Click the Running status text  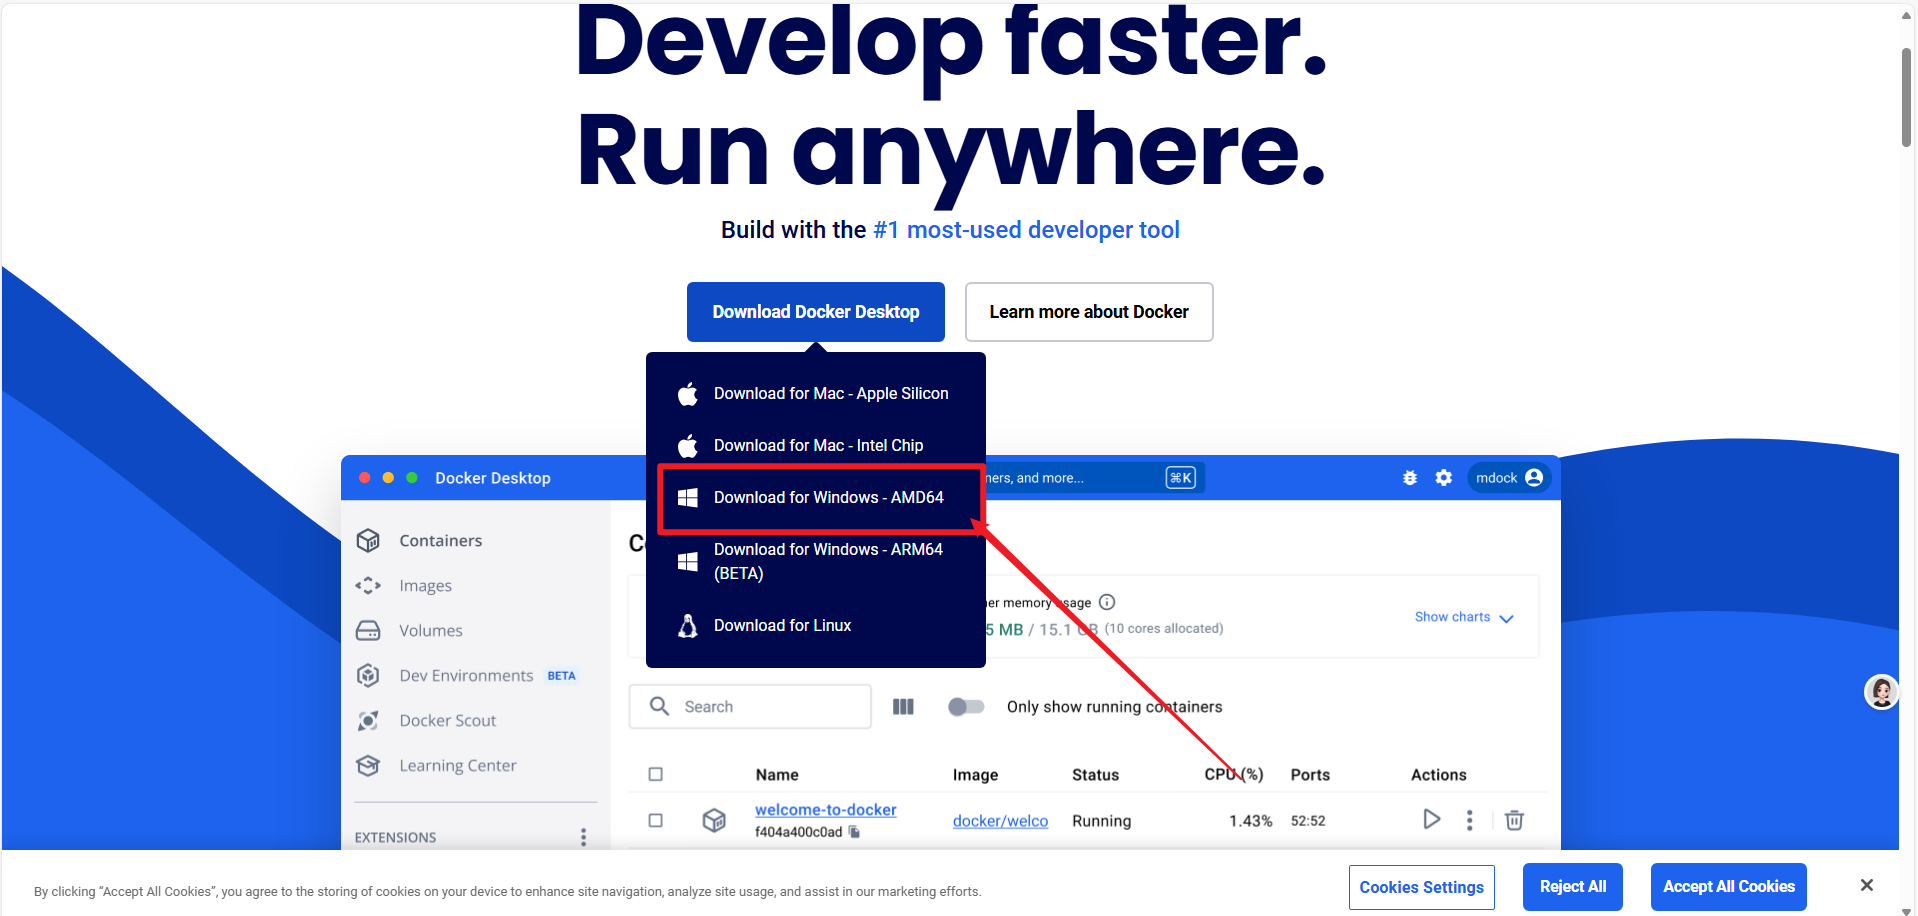[x=1102, y=821]
